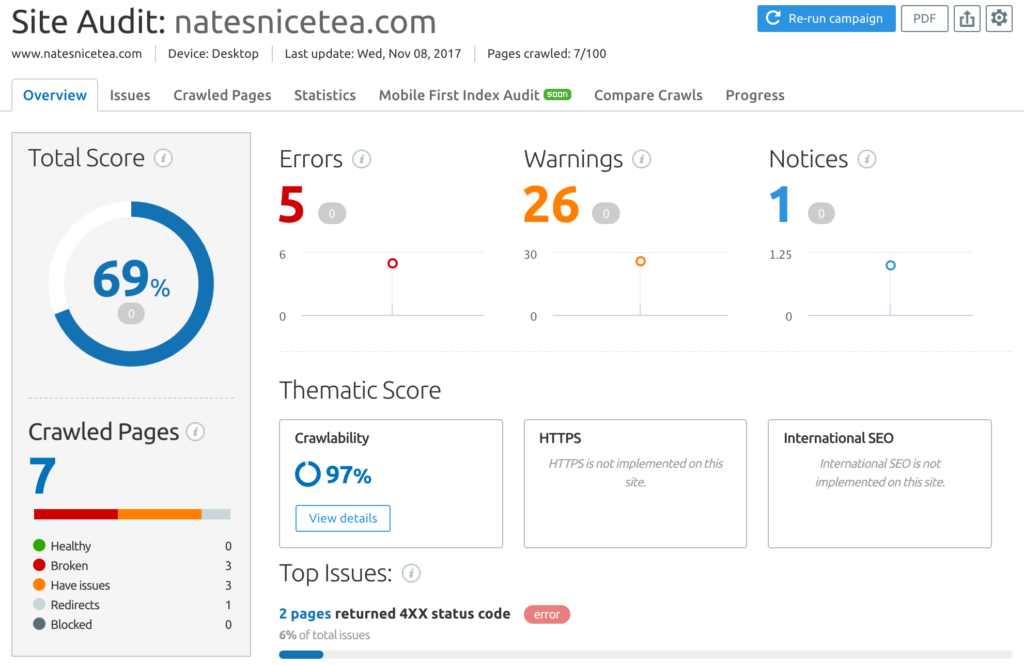The width and height of the screenshot is (1024, 665).
Task: Click the info icon beside Total Score
Action: (x=163, y=158)
